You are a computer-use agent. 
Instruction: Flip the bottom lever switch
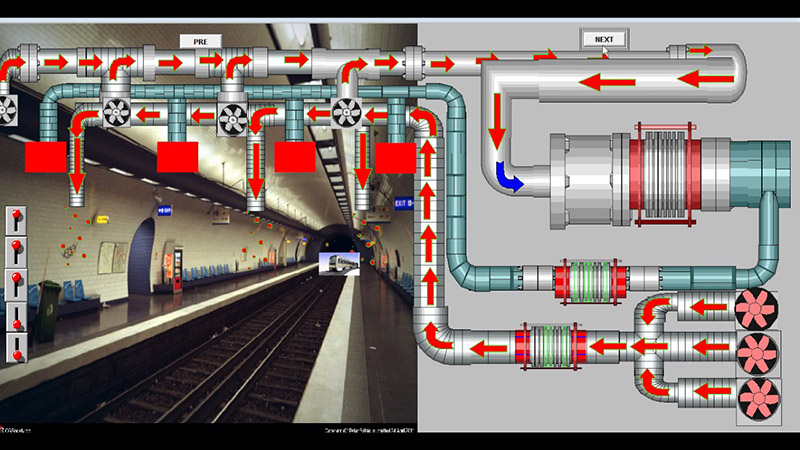pyautogui.click(x=17, y=349)
